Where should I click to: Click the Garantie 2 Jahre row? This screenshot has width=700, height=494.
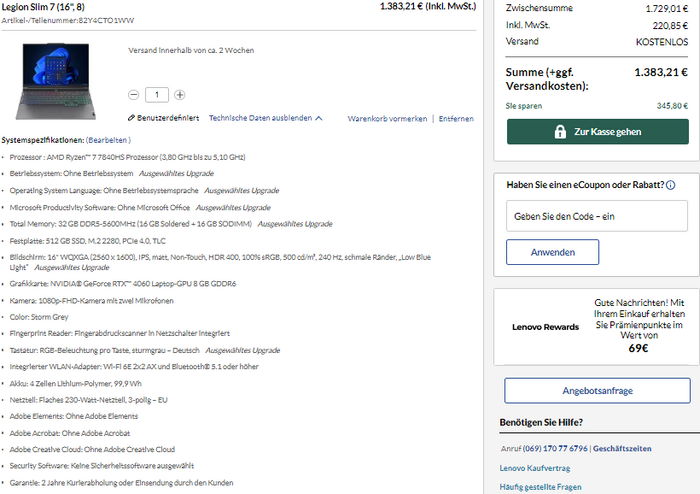click(121, 483)
